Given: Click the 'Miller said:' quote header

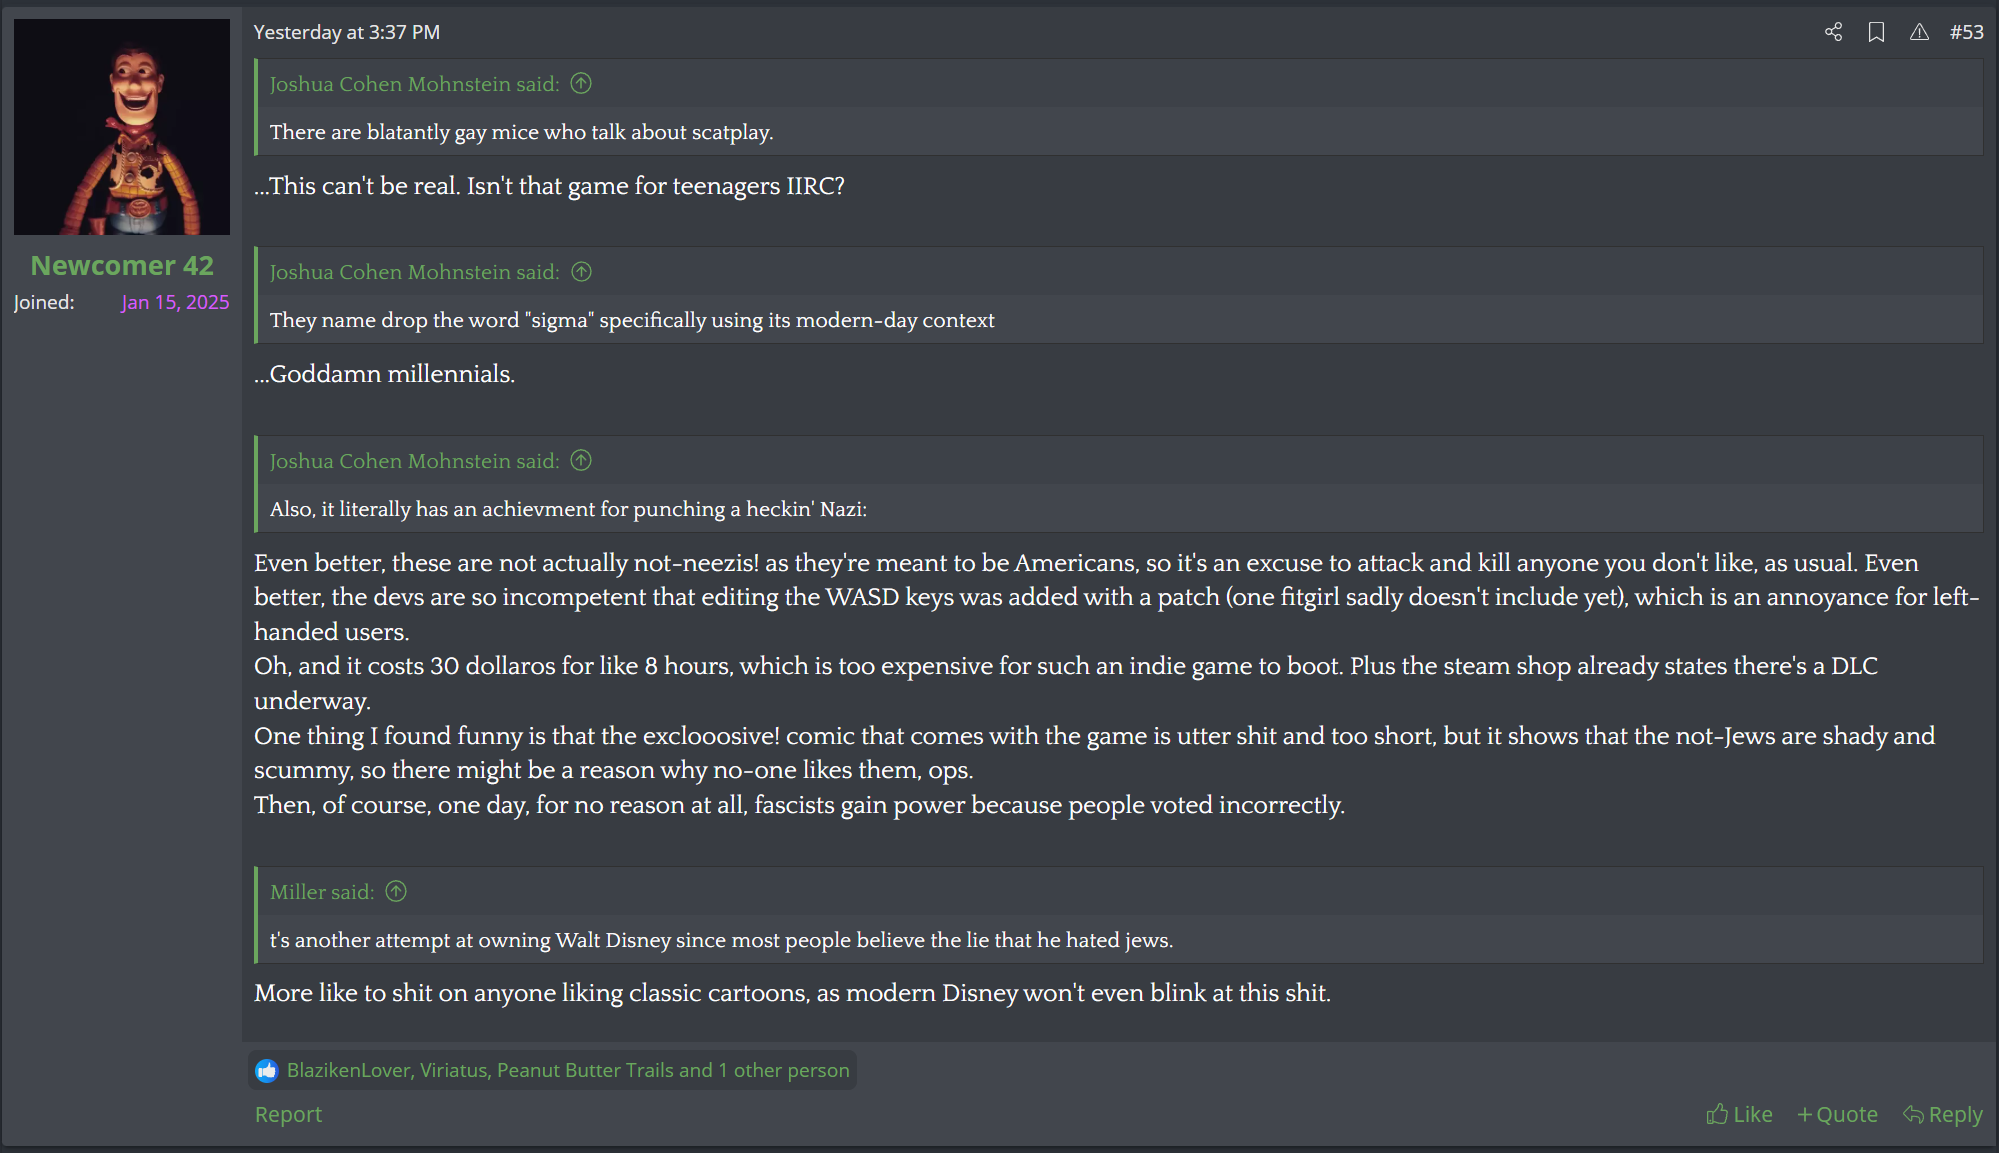Looking at the screenshot, I should (322, 892).
